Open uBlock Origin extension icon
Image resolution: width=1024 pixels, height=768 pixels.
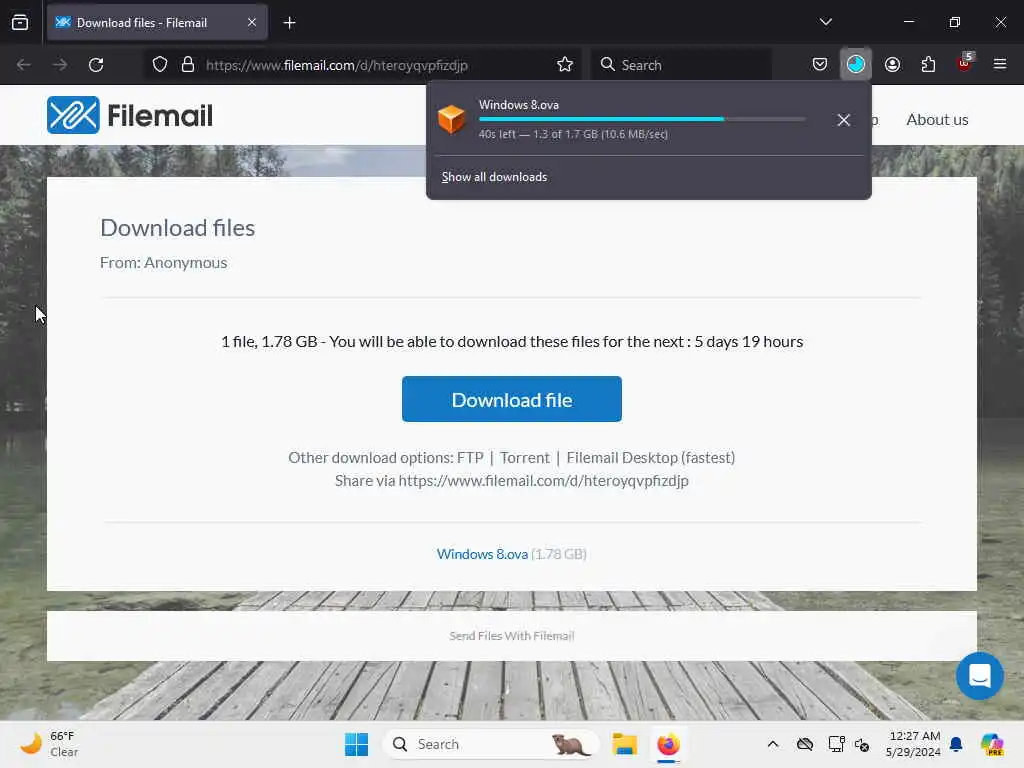[965, 63]
